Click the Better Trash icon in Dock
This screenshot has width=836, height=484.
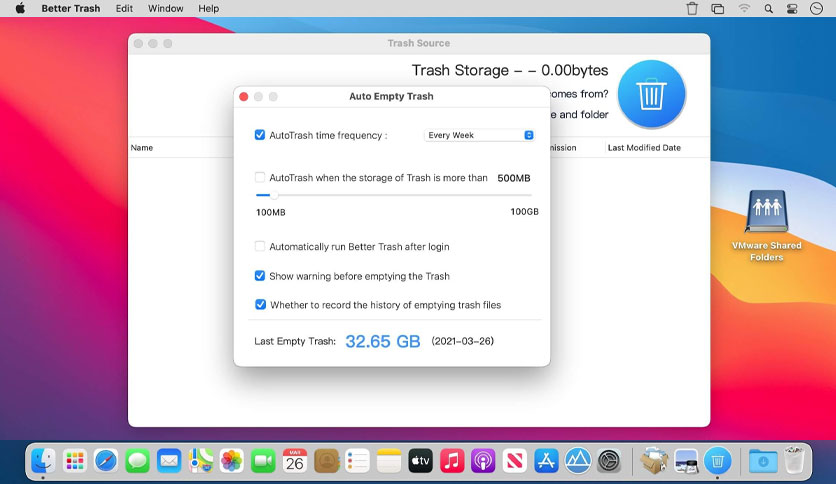pyautogui.click(x=717, y=461)
